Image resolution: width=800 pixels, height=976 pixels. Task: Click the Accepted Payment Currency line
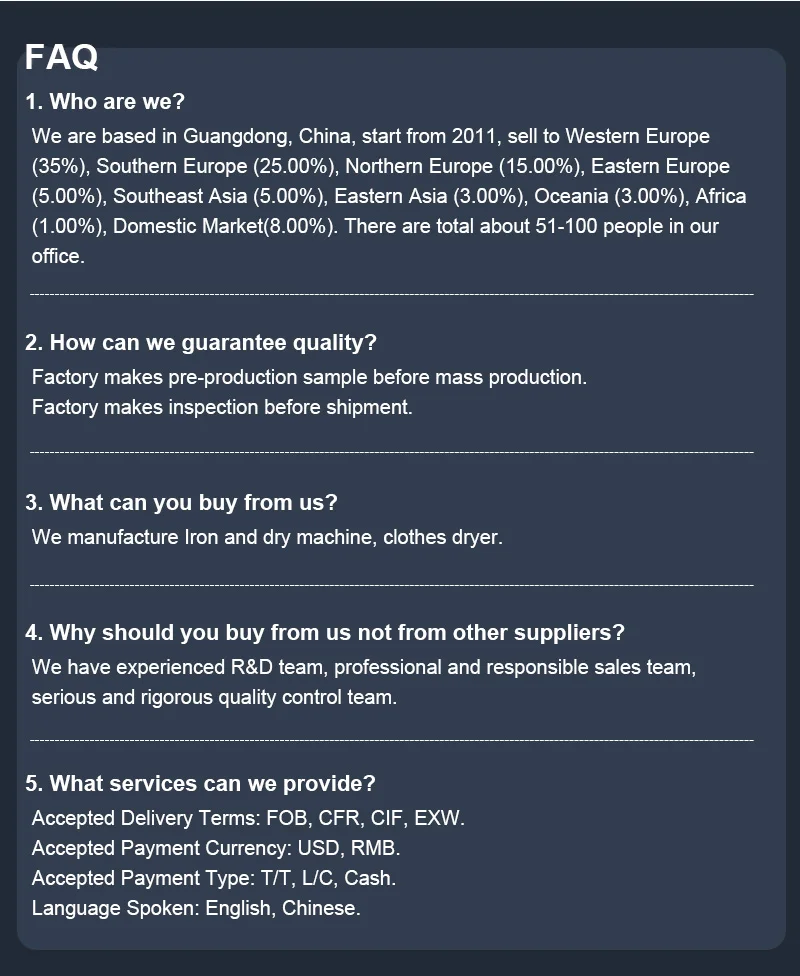click(216, 848)
